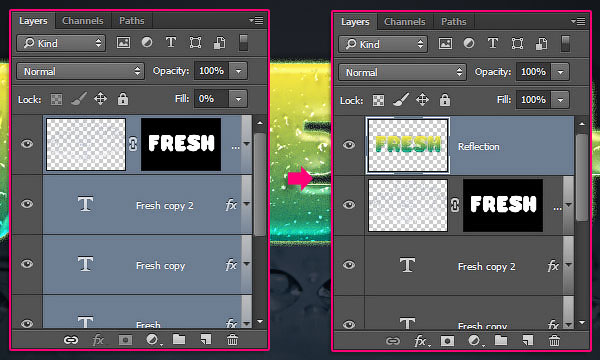This screenshot has width=600, height=360.
Task: Switch to Paths tab in left panel
Action: point(132,21)
